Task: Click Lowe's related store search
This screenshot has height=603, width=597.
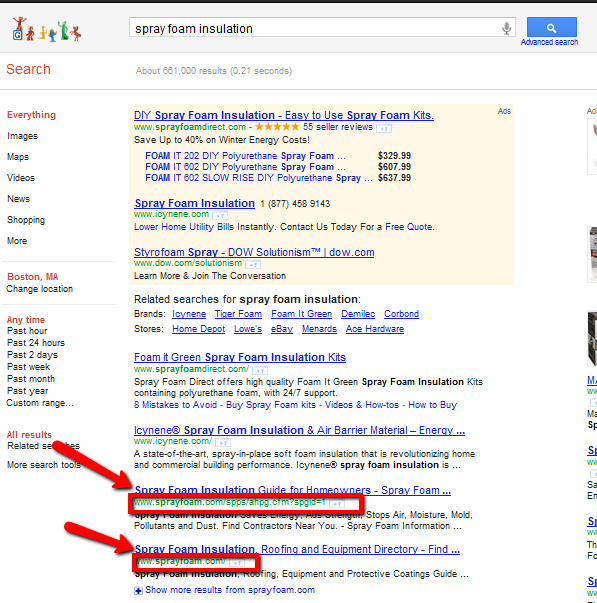Action: pyautogui.click(x=248, y=329)
